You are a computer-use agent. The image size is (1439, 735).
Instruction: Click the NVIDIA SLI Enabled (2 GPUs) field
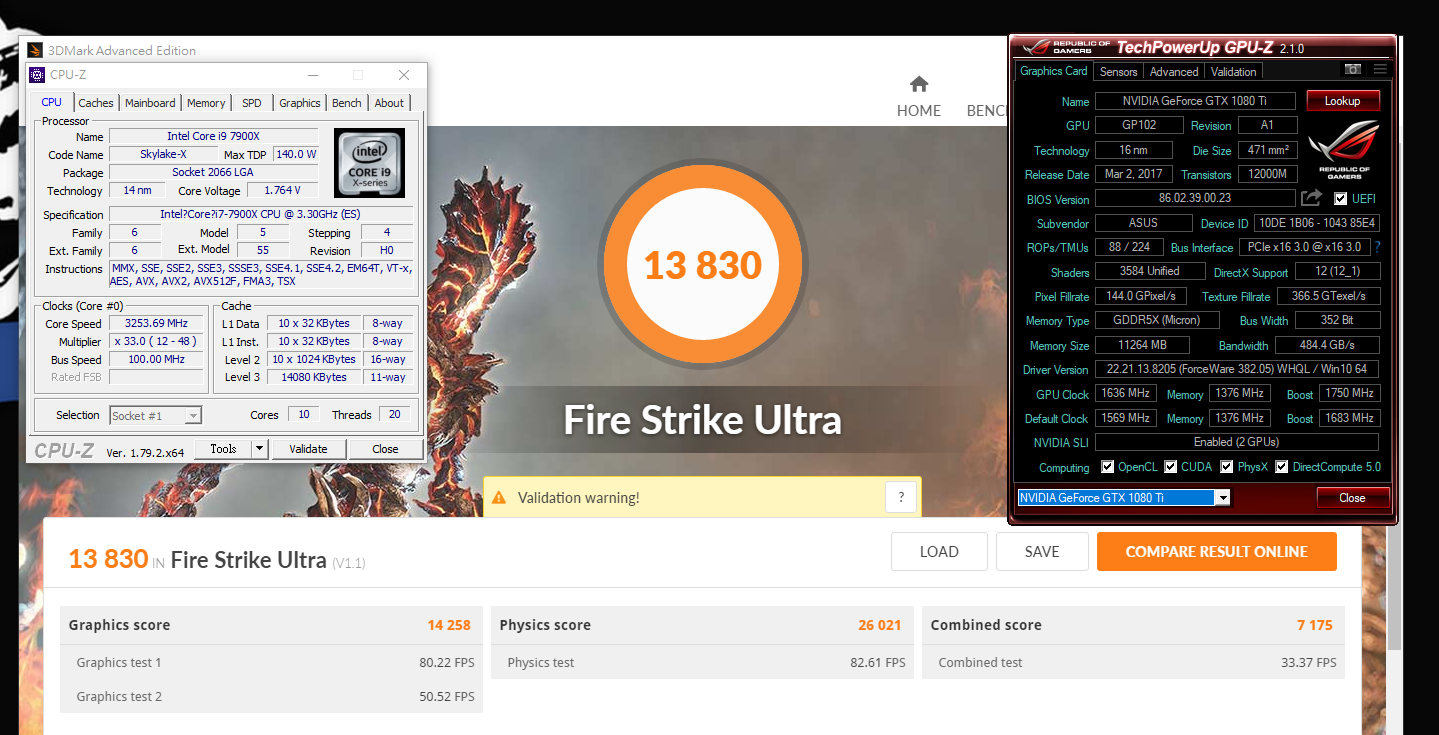[x=1237, y=442]
